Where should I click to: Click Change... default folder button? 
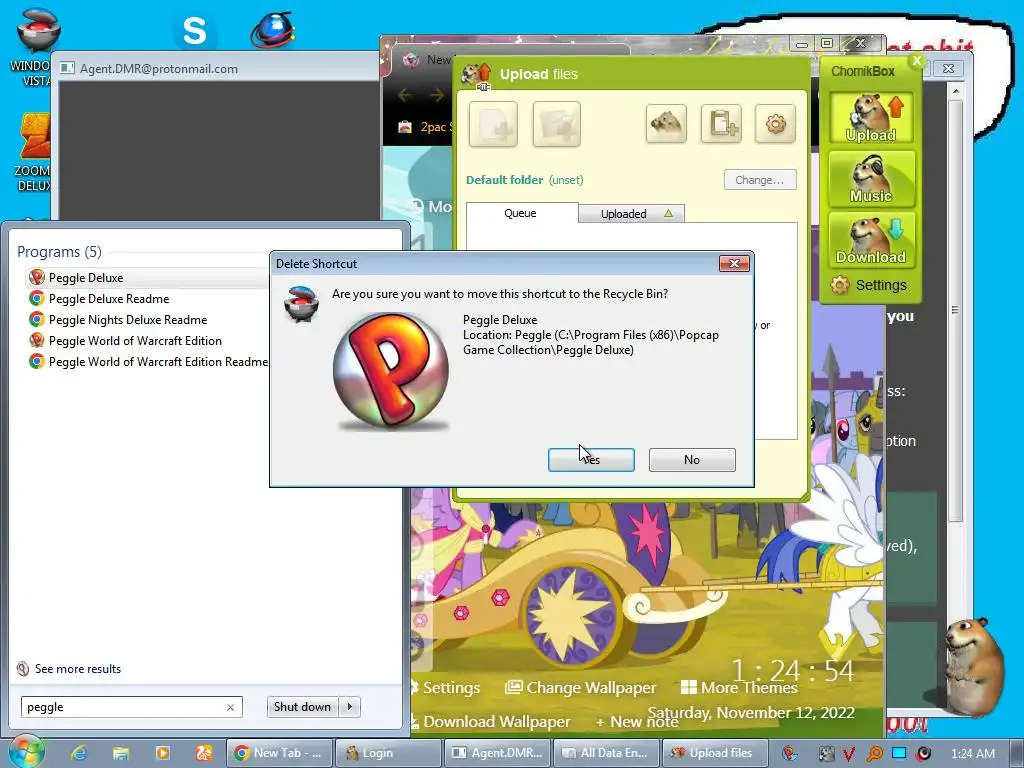[760, 180]
